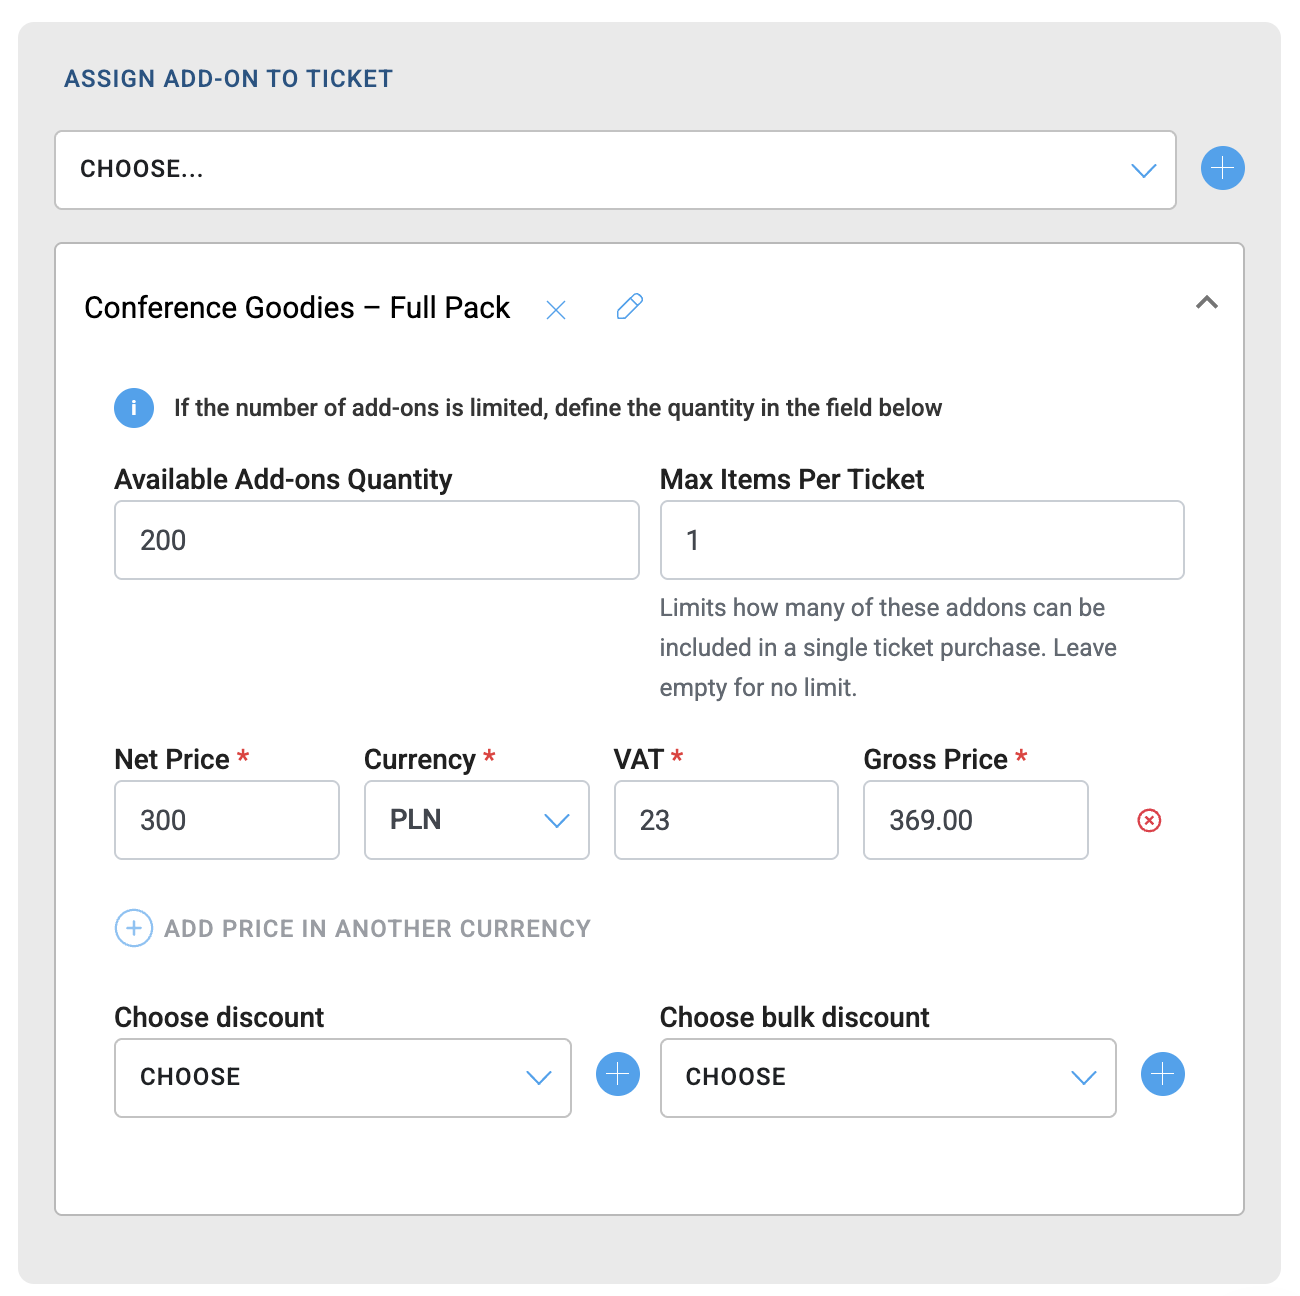Remove the Conference Goodies add-on with the X icon
This screenshot has width=1300, height=1296.
click(556, 310)
